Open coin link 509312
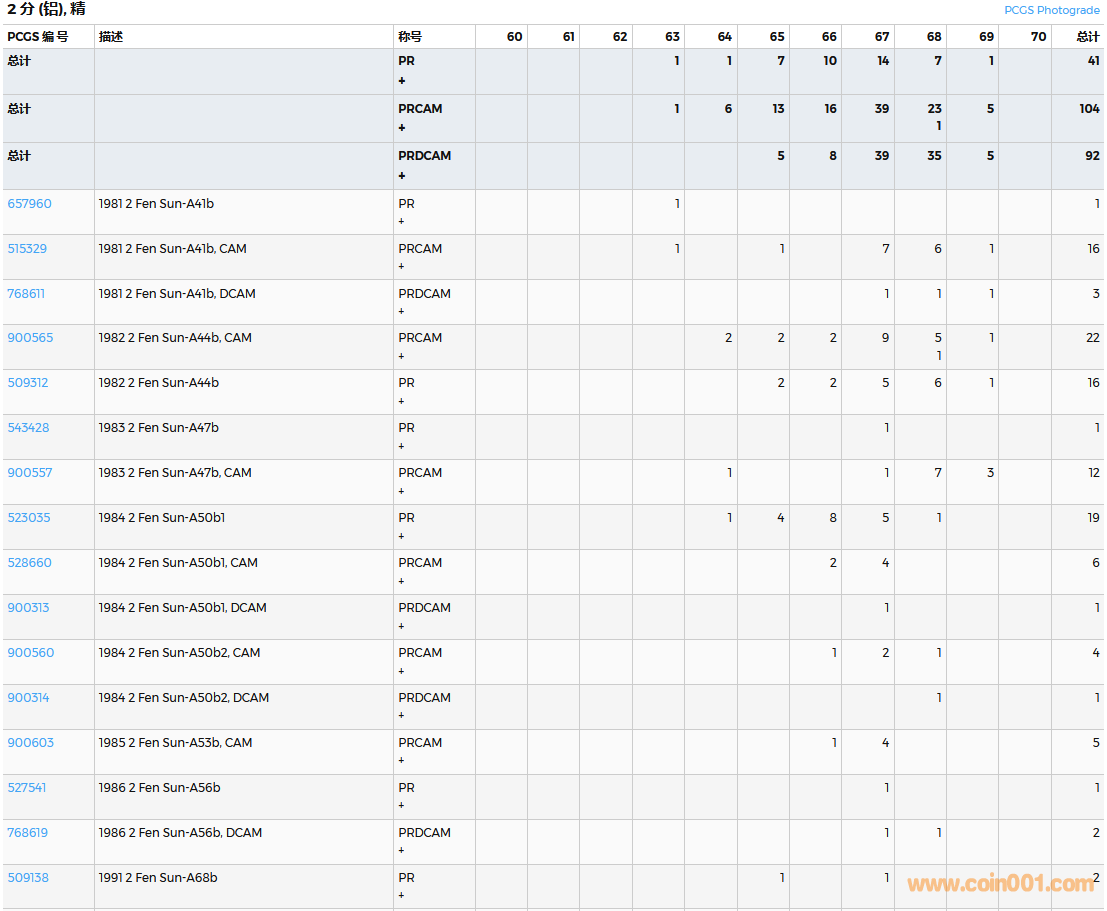Screen dimensions: 1107x911 [28, 383]
